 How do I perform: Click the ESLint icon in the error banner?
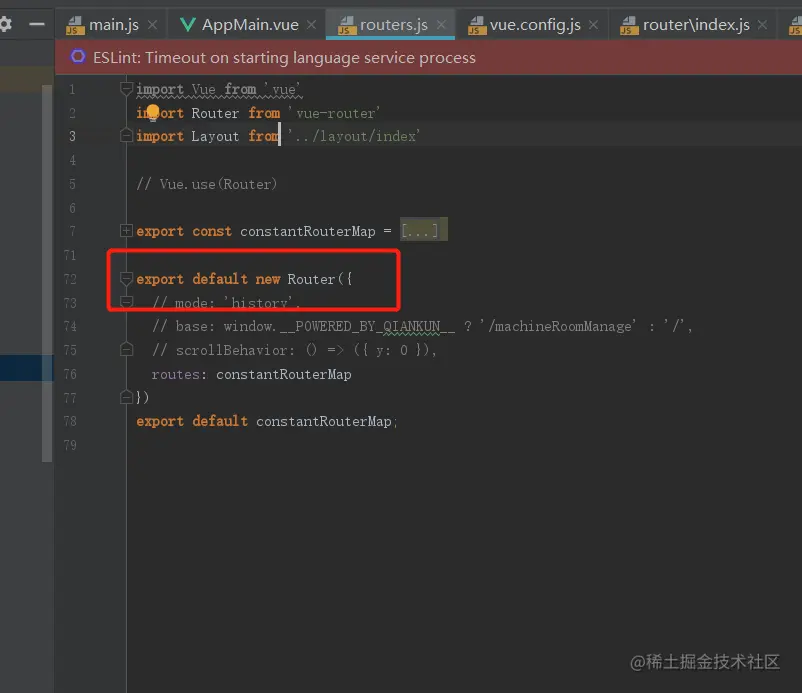coord(78,56)
